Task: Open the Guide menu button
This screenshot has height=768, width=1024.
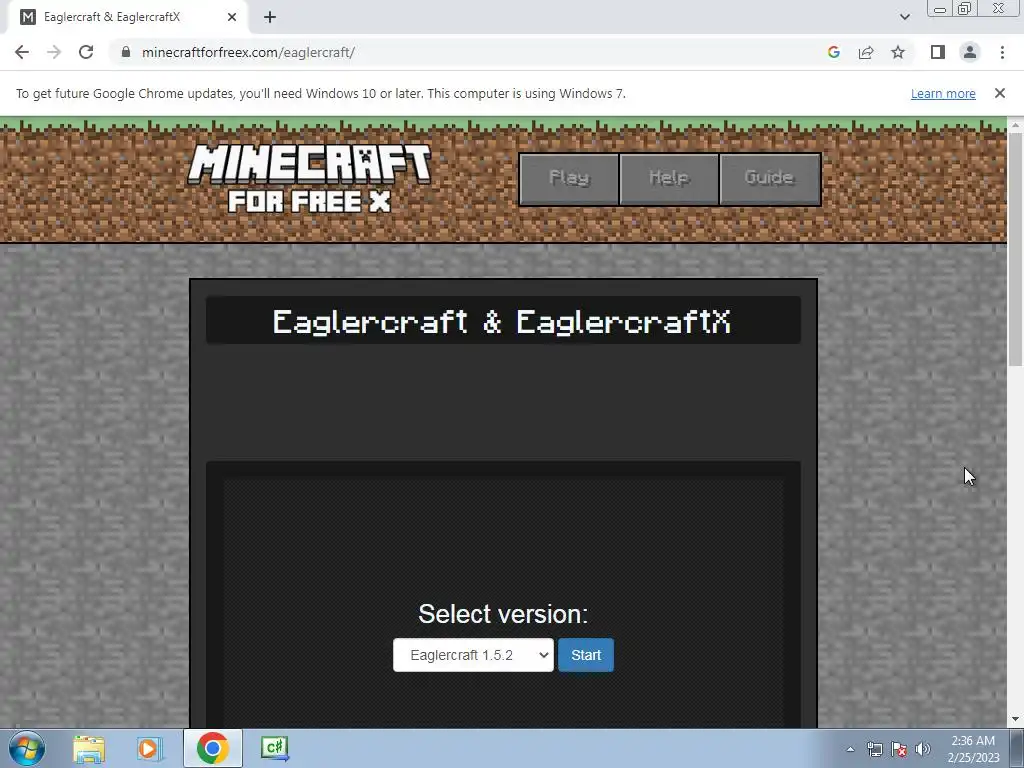Action: pyautogui.click(x=770, y=179)
